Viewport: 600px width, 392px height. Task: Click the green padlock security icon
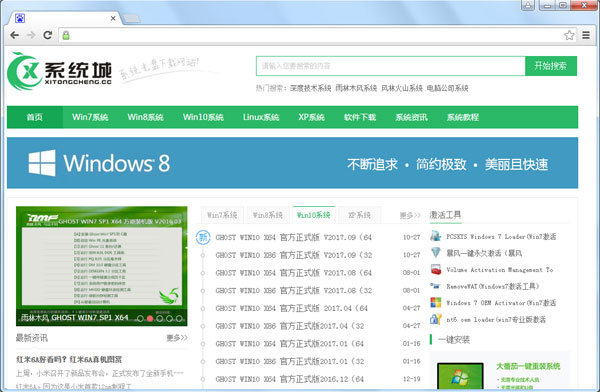pos(66,36)
